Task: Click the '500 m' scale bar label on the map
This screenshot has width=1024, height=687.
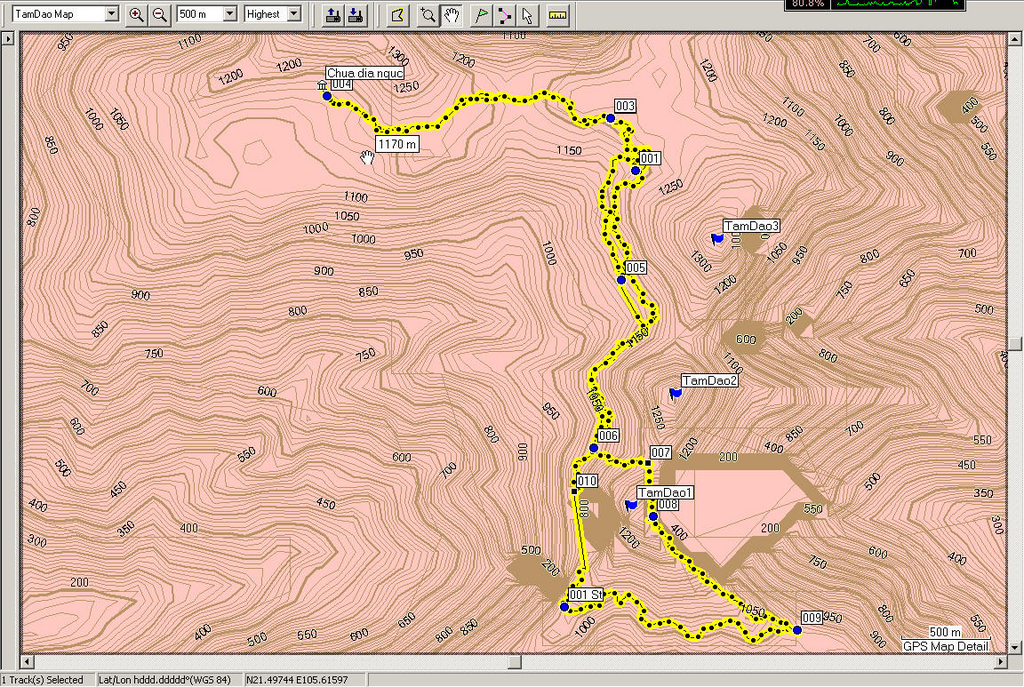Action: [x=944, y=631]
